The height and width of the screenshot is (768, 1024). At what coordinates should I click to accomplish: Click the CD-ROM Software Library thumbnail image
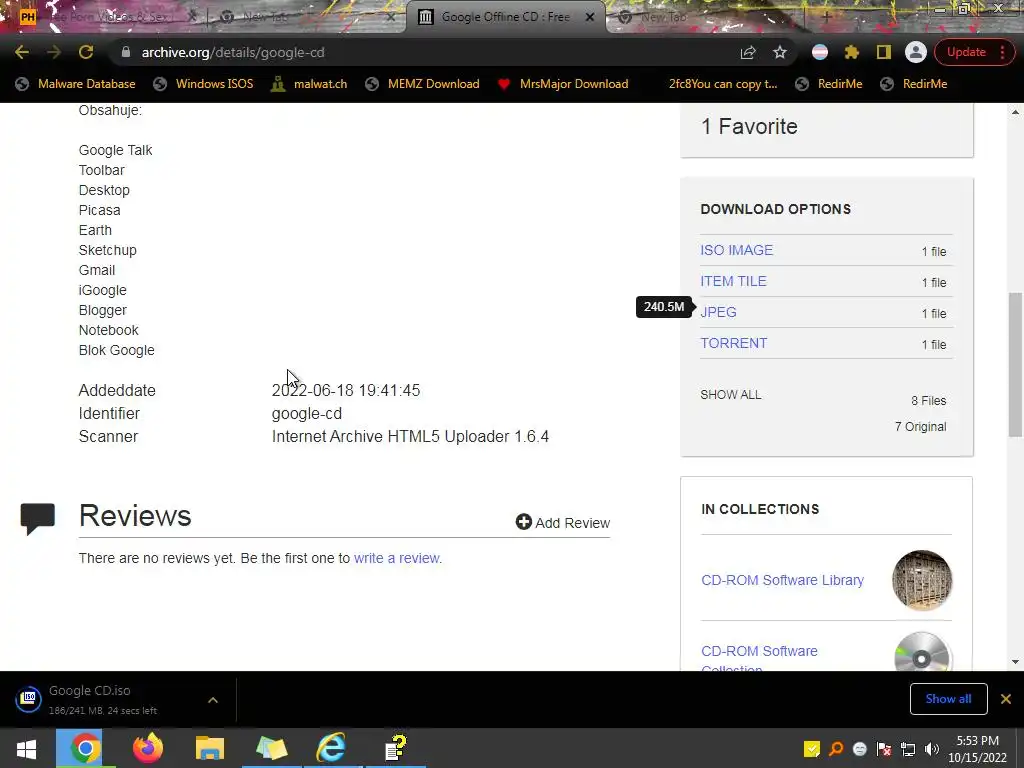921,580
